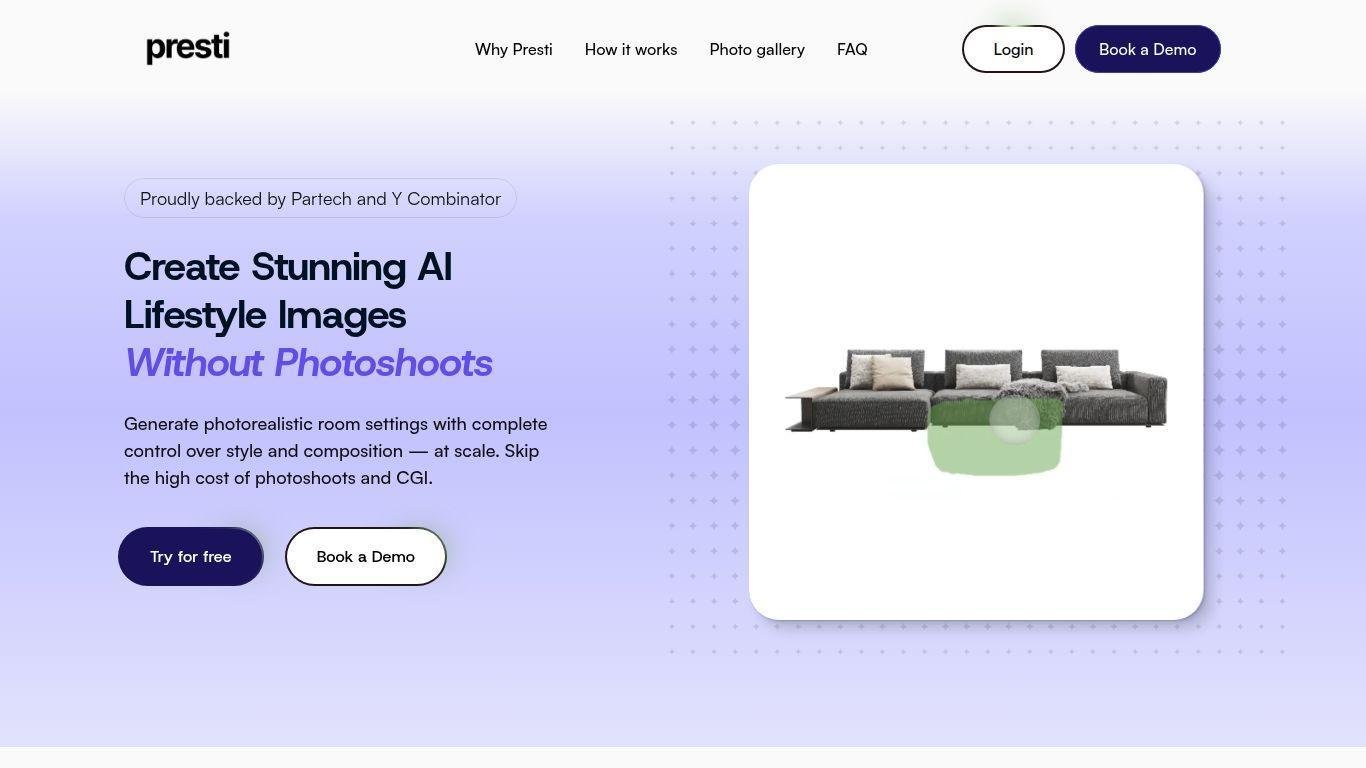Click the white Book a Demo hero button
1366x768 pixels.
point(365,557)
